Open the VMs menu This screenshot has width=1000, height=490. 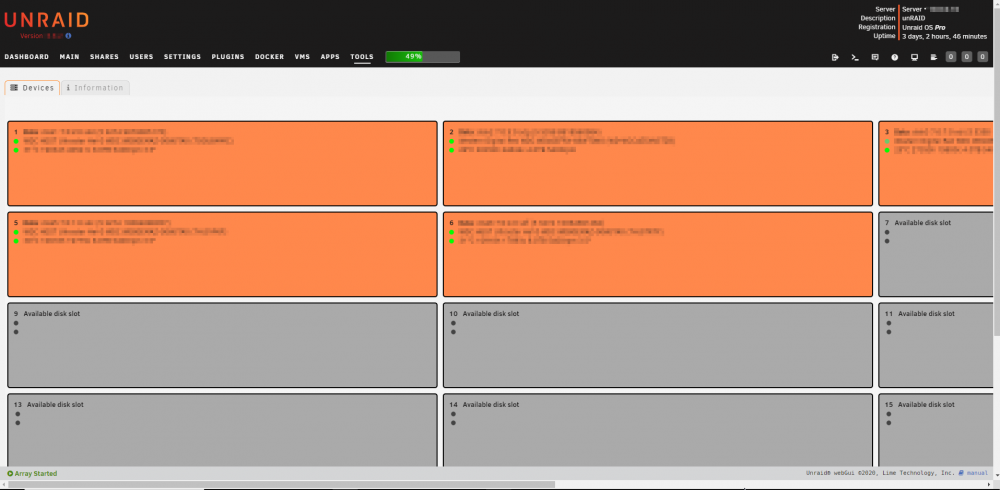tap(302, 57)
